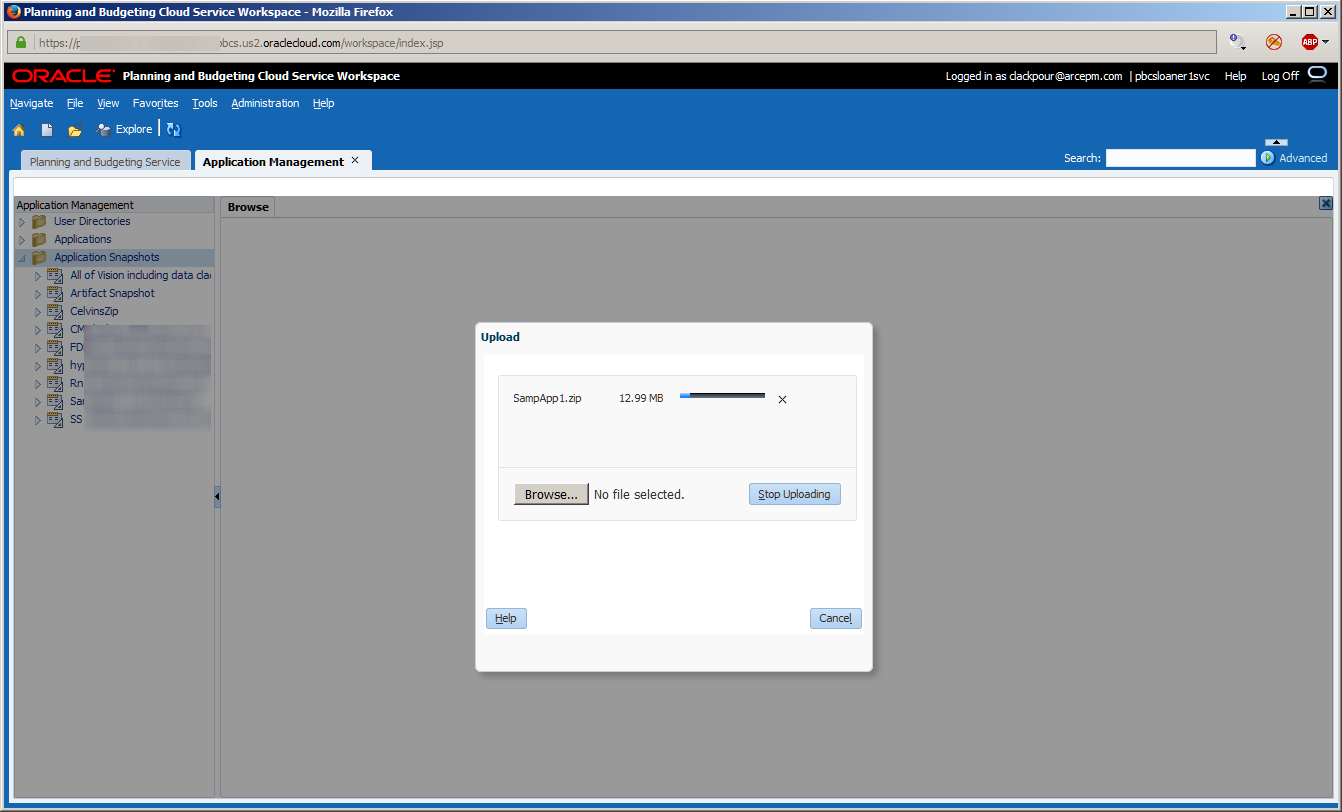Select User Directories in the tree
The image size is (1342, 812).
92,222
